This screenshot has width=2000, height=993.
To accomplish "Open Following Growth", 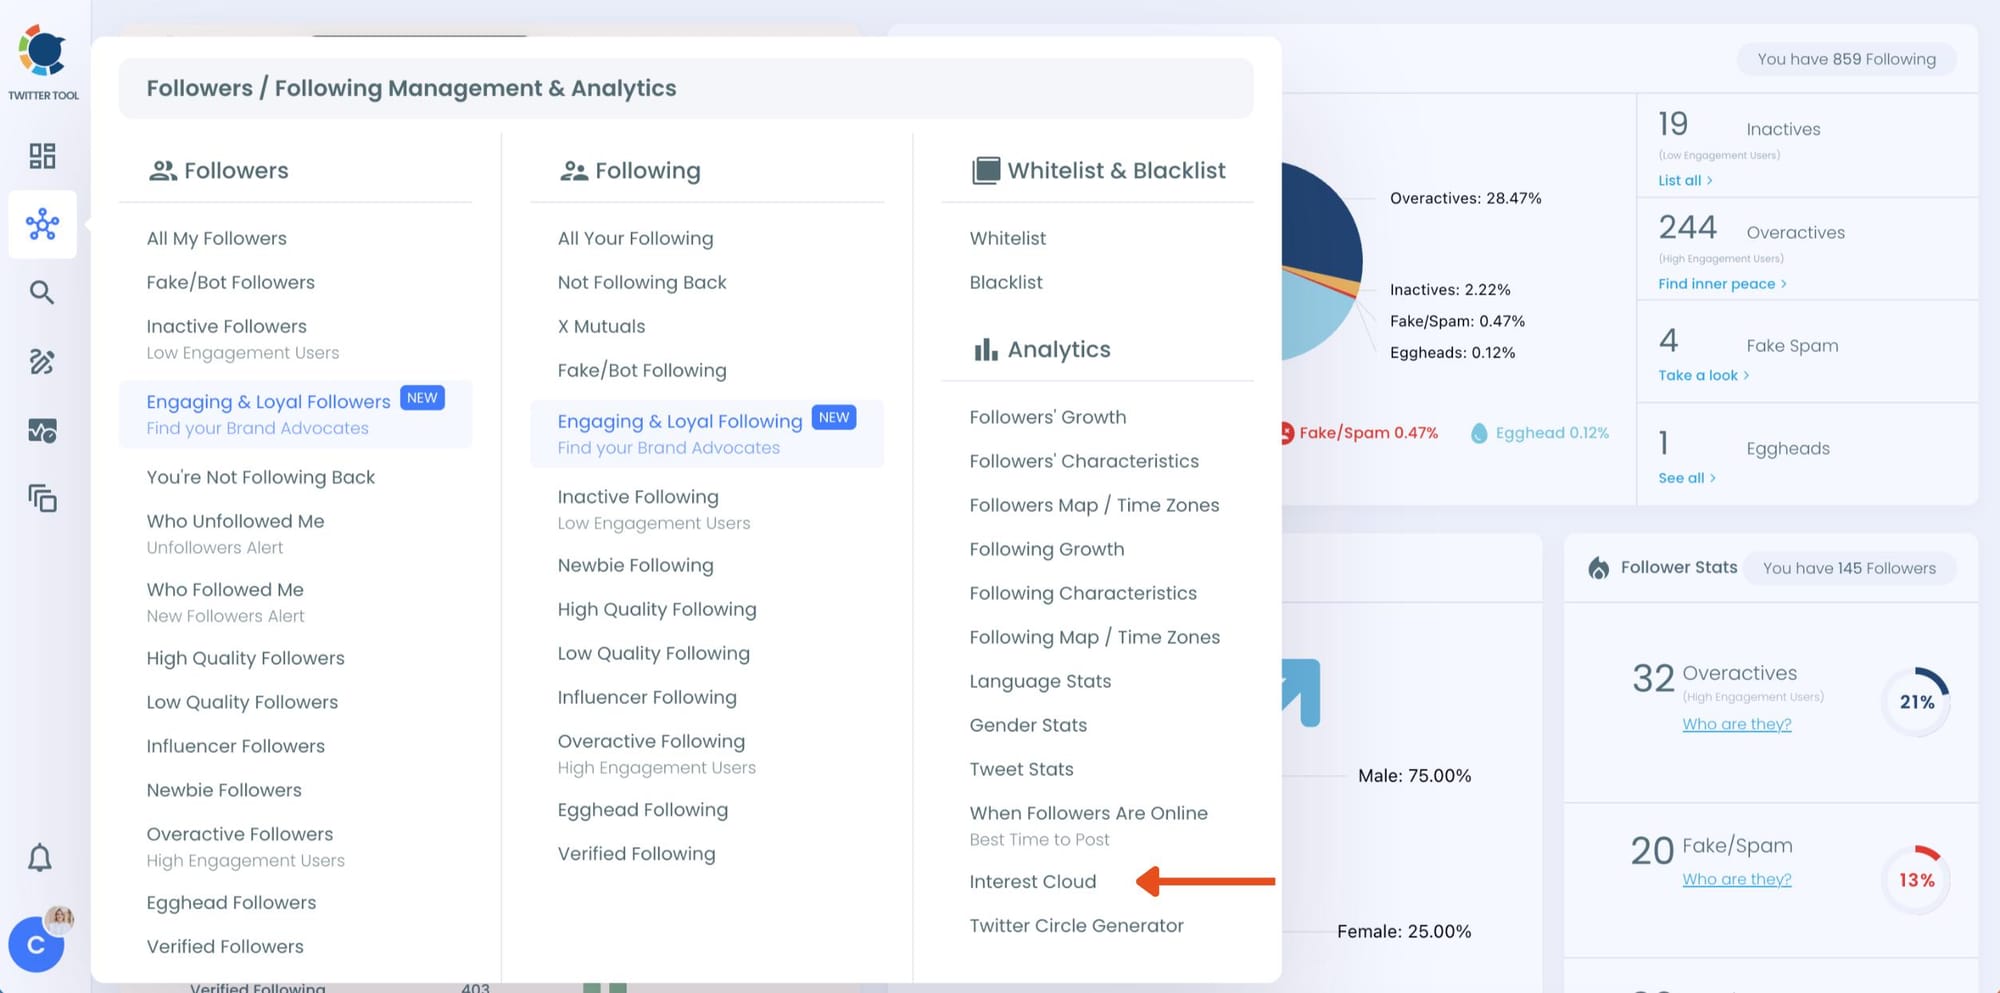I will pyautogui.click(x=1047, y=549).
